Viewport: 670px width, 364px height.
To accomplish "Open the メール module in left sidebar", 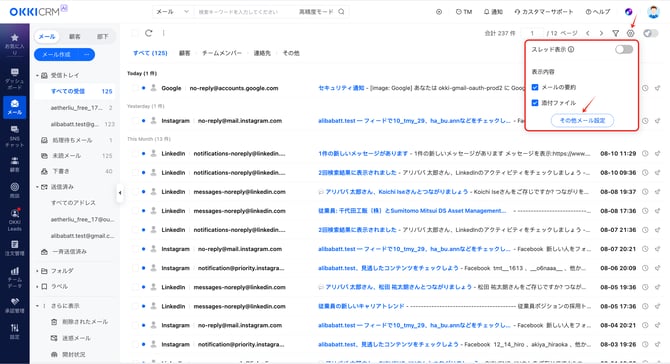I will [x=15, y=107].
